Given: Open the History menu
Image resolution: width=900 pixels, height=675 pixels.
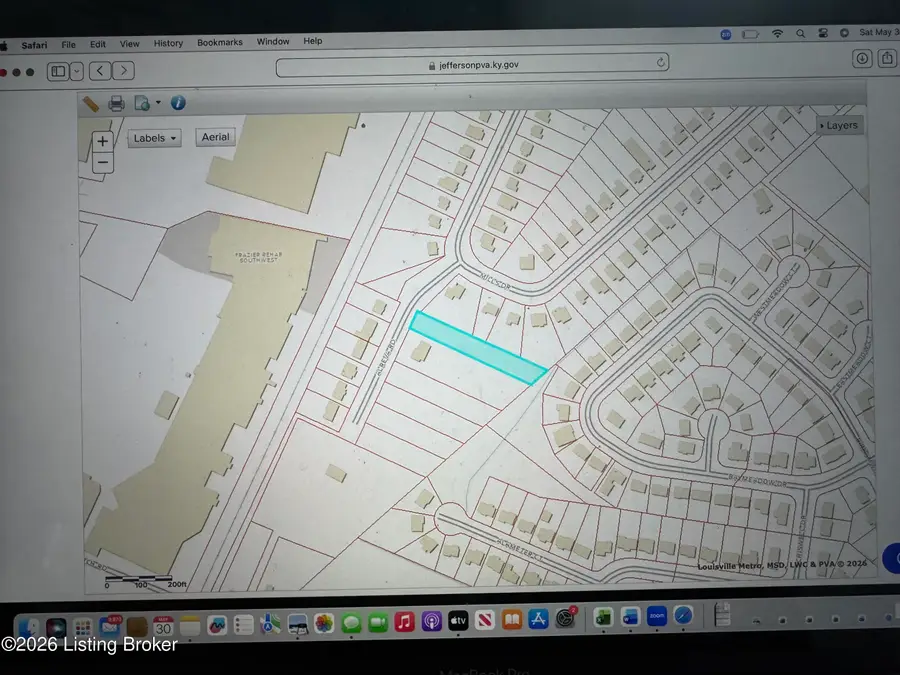Looking at the screenshot, I should pos(168,43).
